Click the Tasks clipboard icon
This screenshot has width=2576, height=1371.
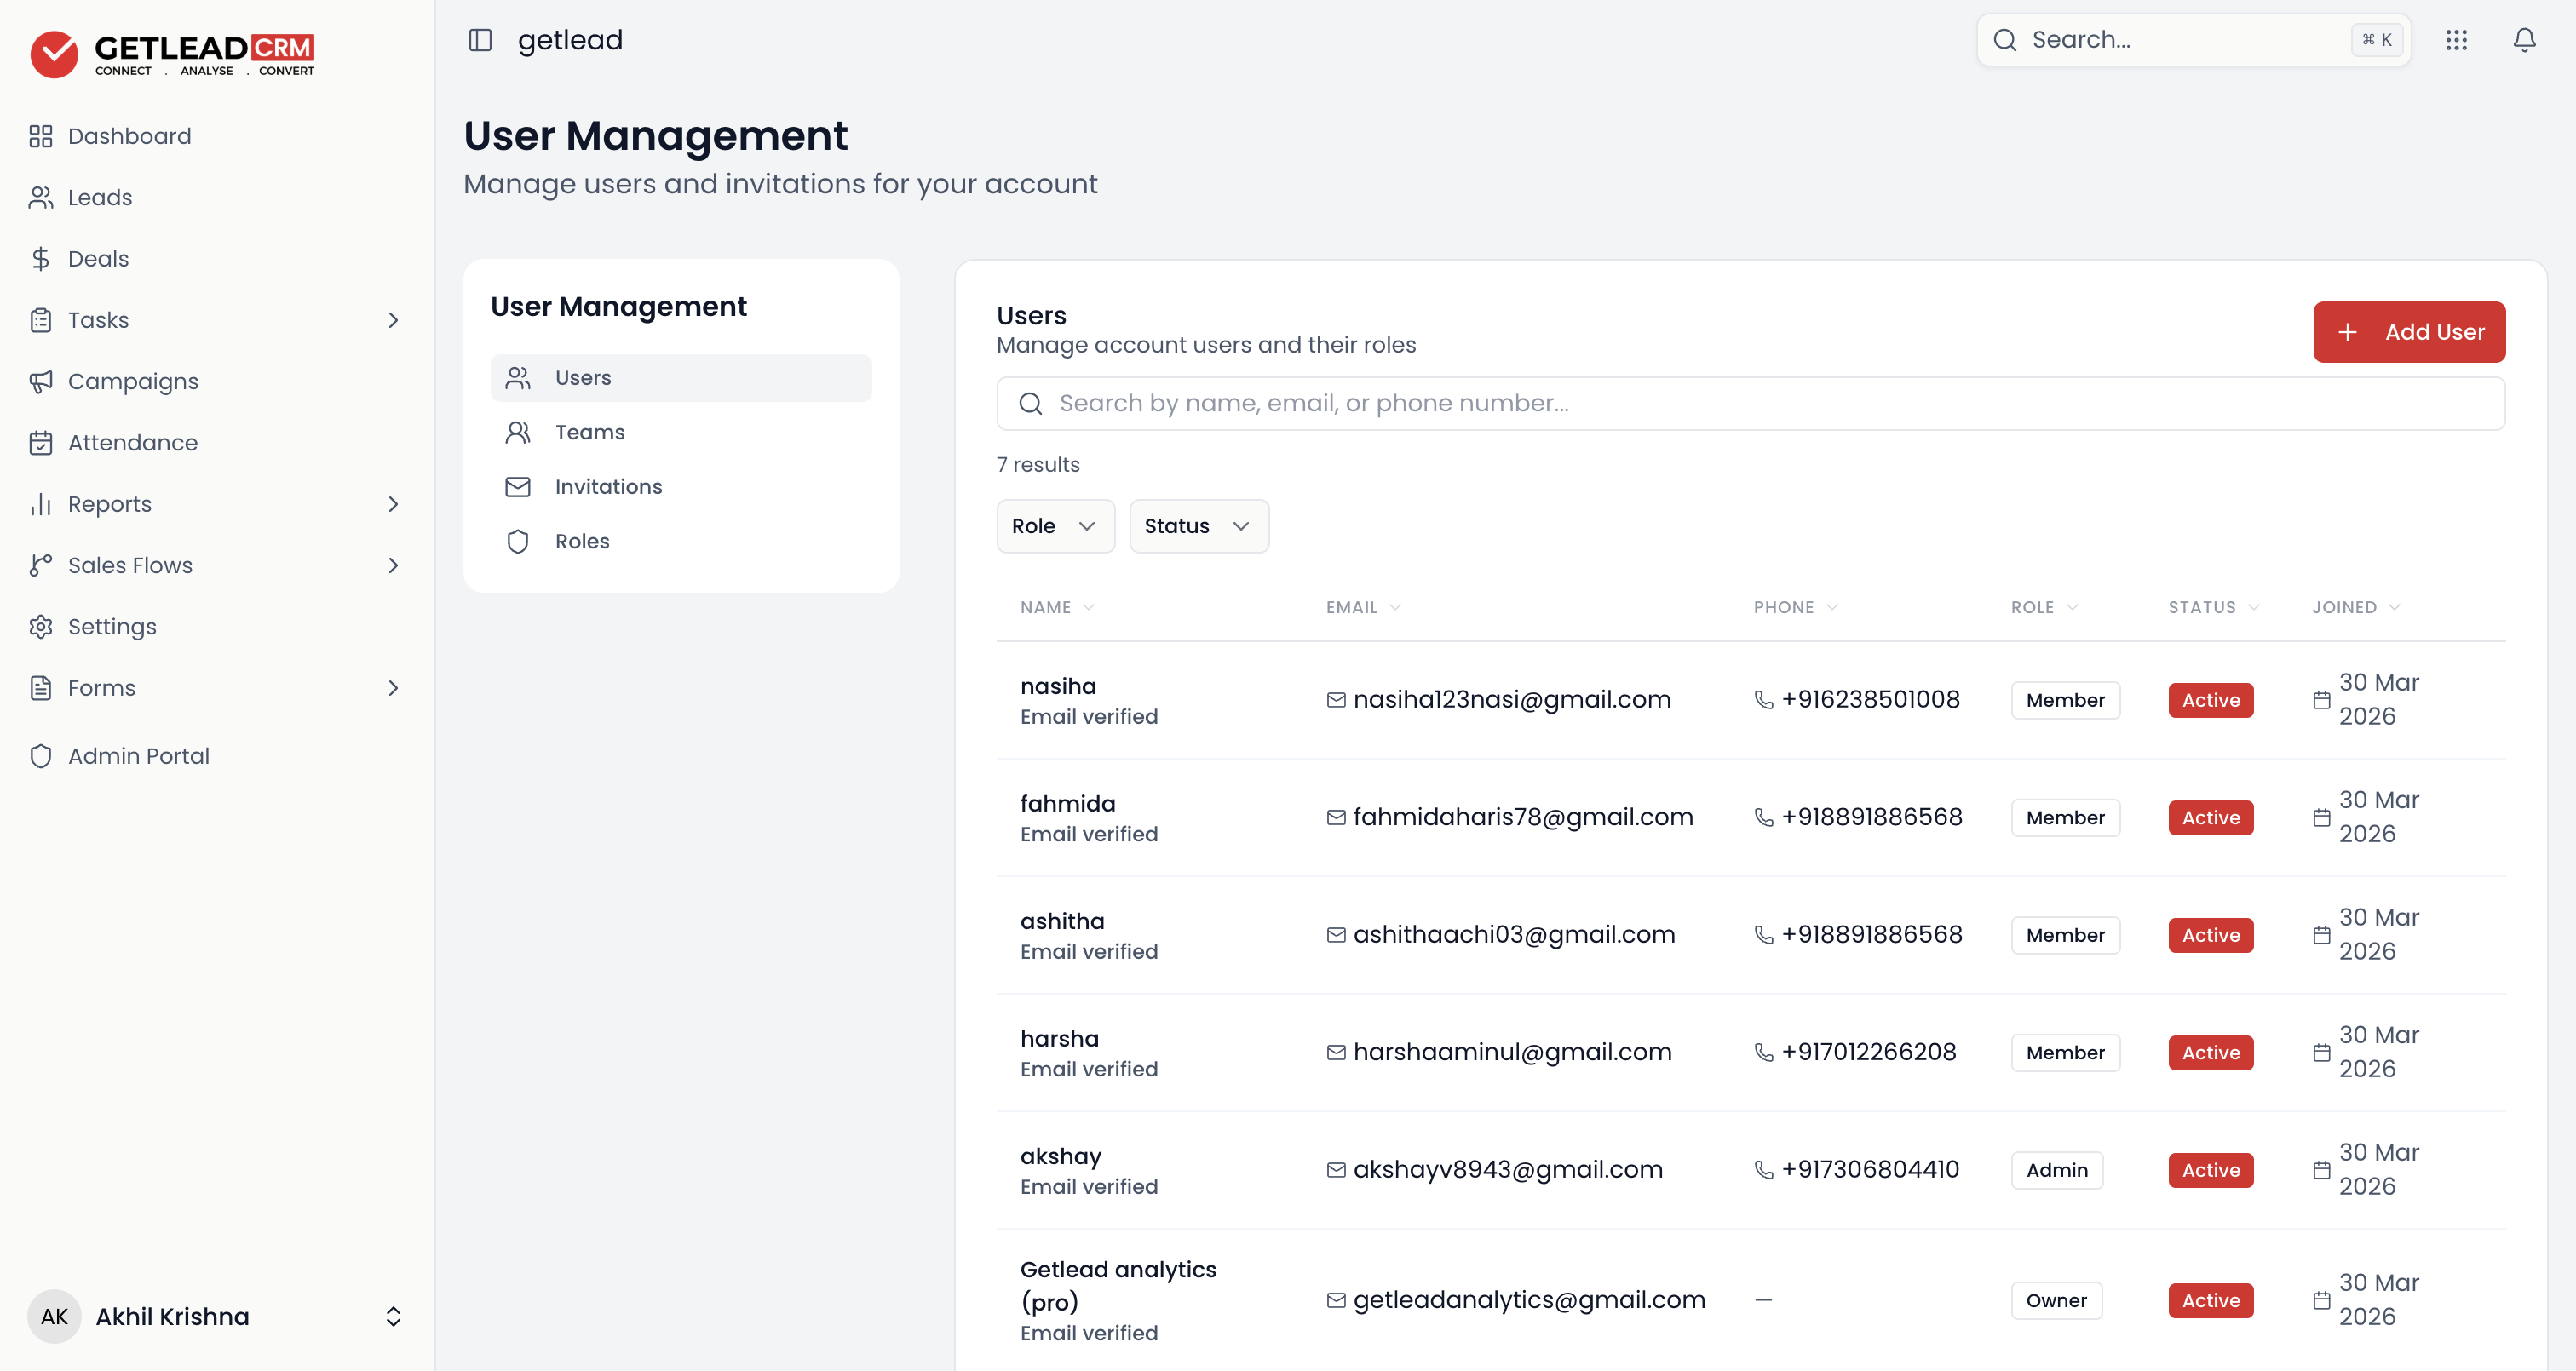pyautogui.click(x=41, y=320)
